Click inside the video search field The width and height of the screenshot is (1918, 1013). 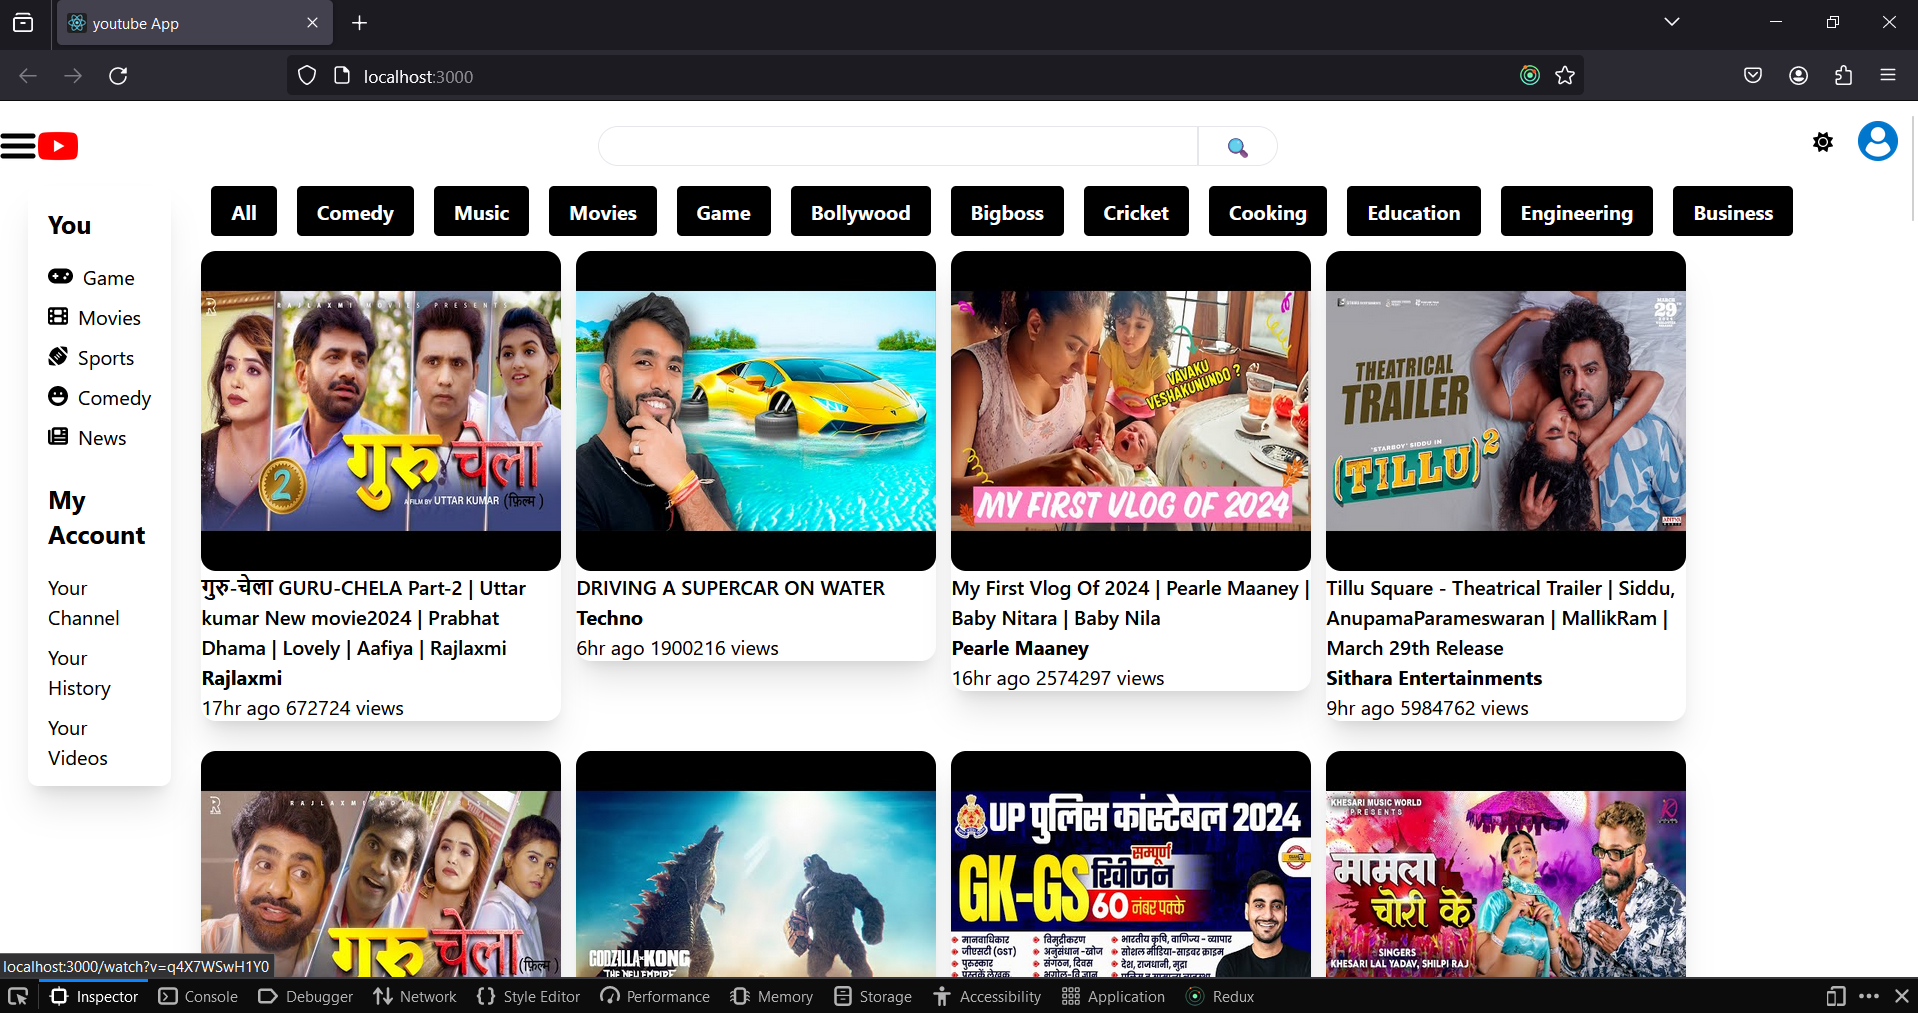click(x=897, y=147)
